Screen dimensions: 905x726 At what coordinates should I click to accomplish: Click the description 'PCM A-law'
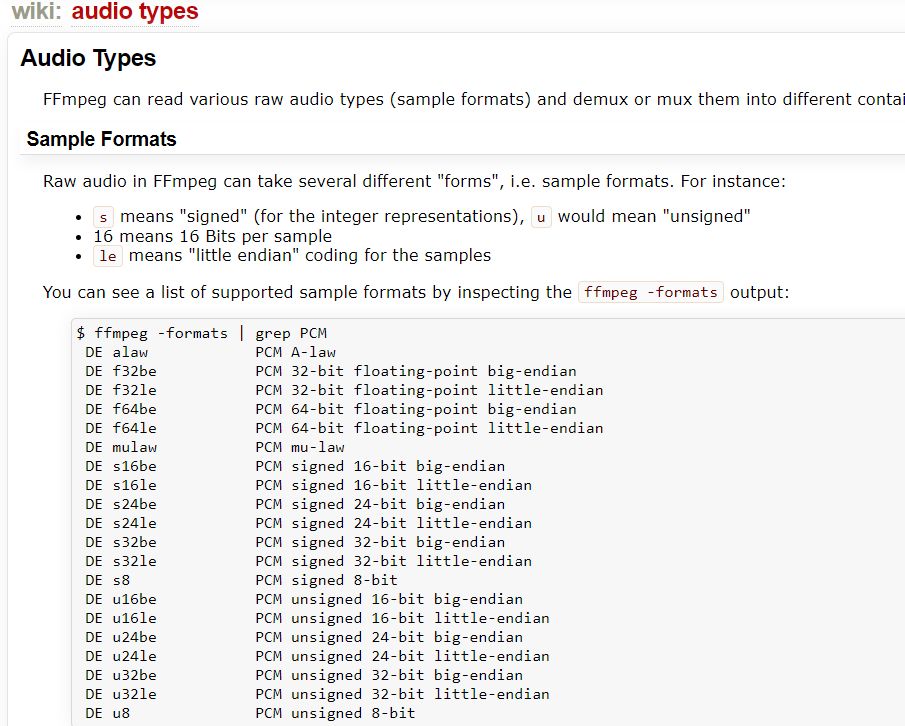tap(296, 352)
